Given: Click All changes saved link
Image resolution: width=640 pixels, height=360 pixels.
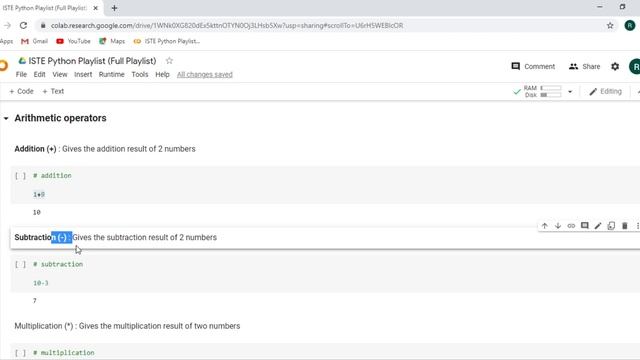Looking at the screenshot, I should click(x=204, y=74).
